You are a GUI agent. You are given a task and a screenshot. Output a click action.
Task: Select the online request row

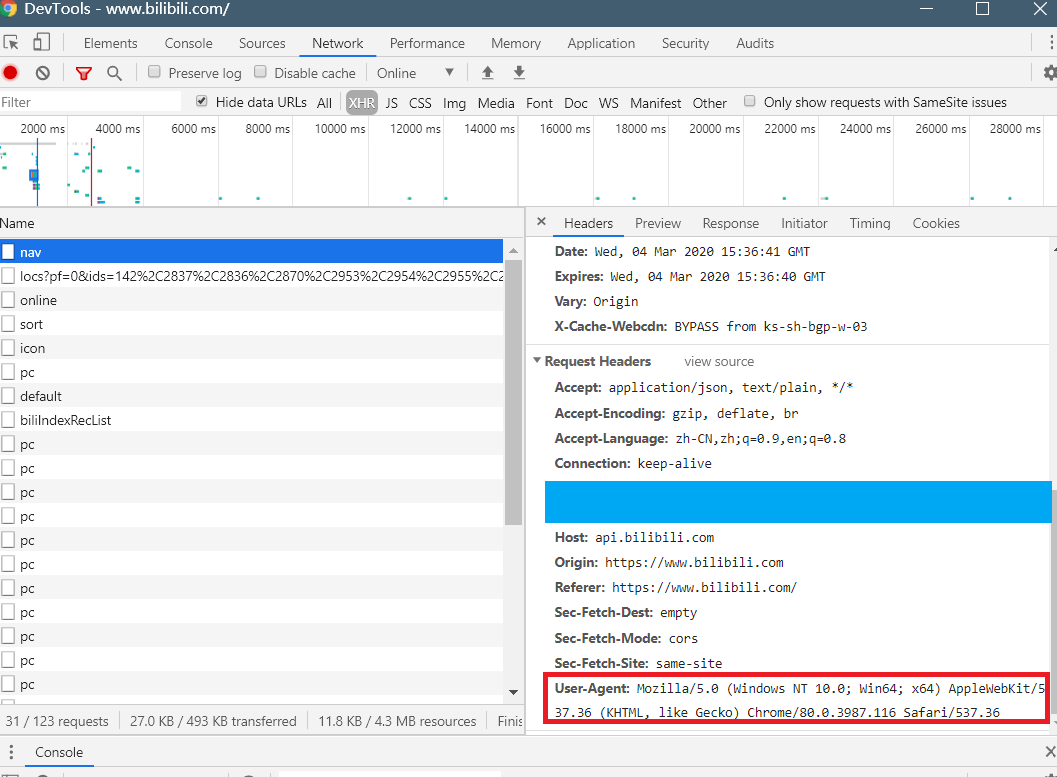tap(251, 300)
